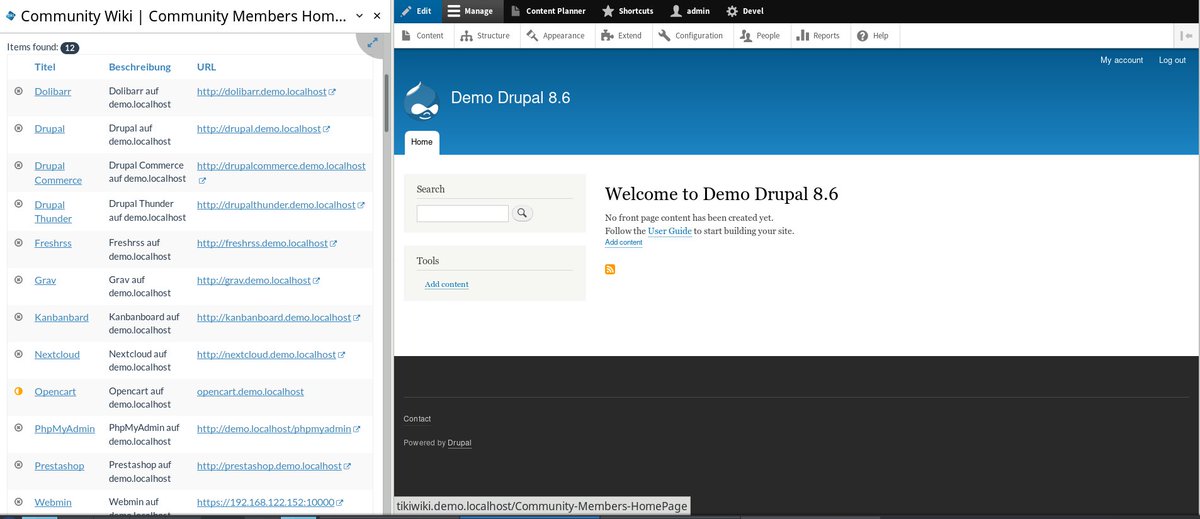Expand the Community Wiki panel title chevron

coord(359,16)
